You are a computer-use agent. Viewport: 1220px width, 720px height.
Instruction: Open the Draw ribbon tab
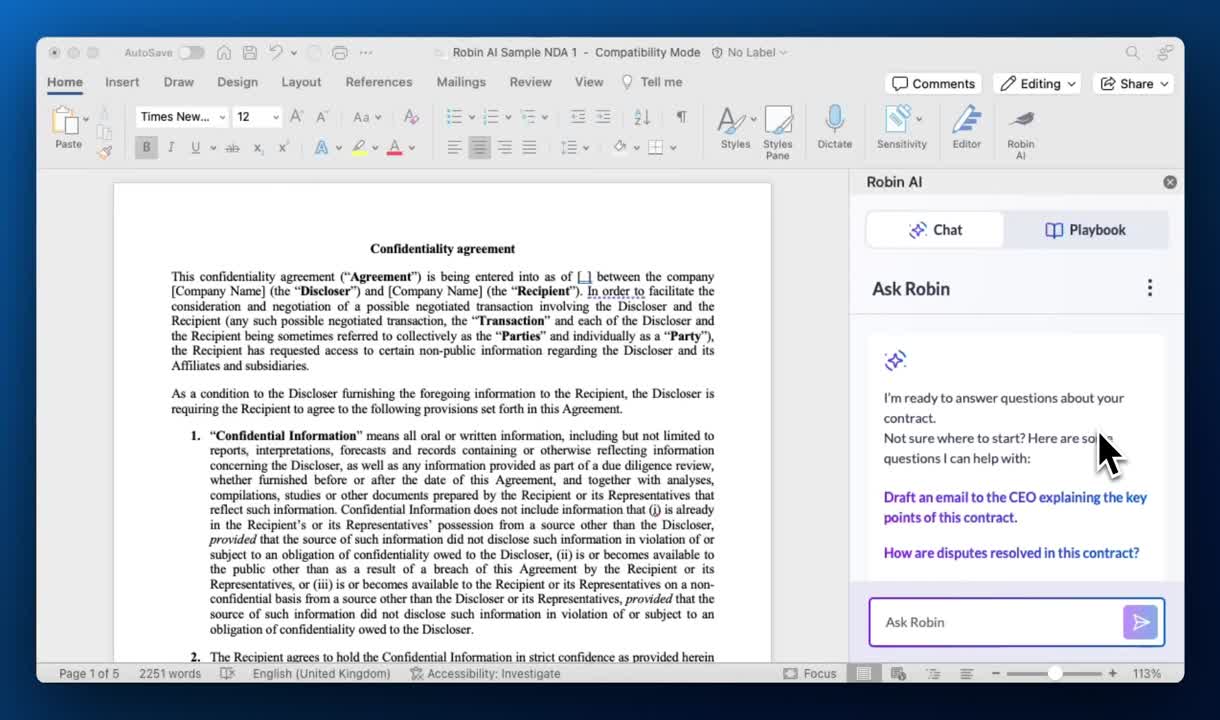(x=179, y=82)
